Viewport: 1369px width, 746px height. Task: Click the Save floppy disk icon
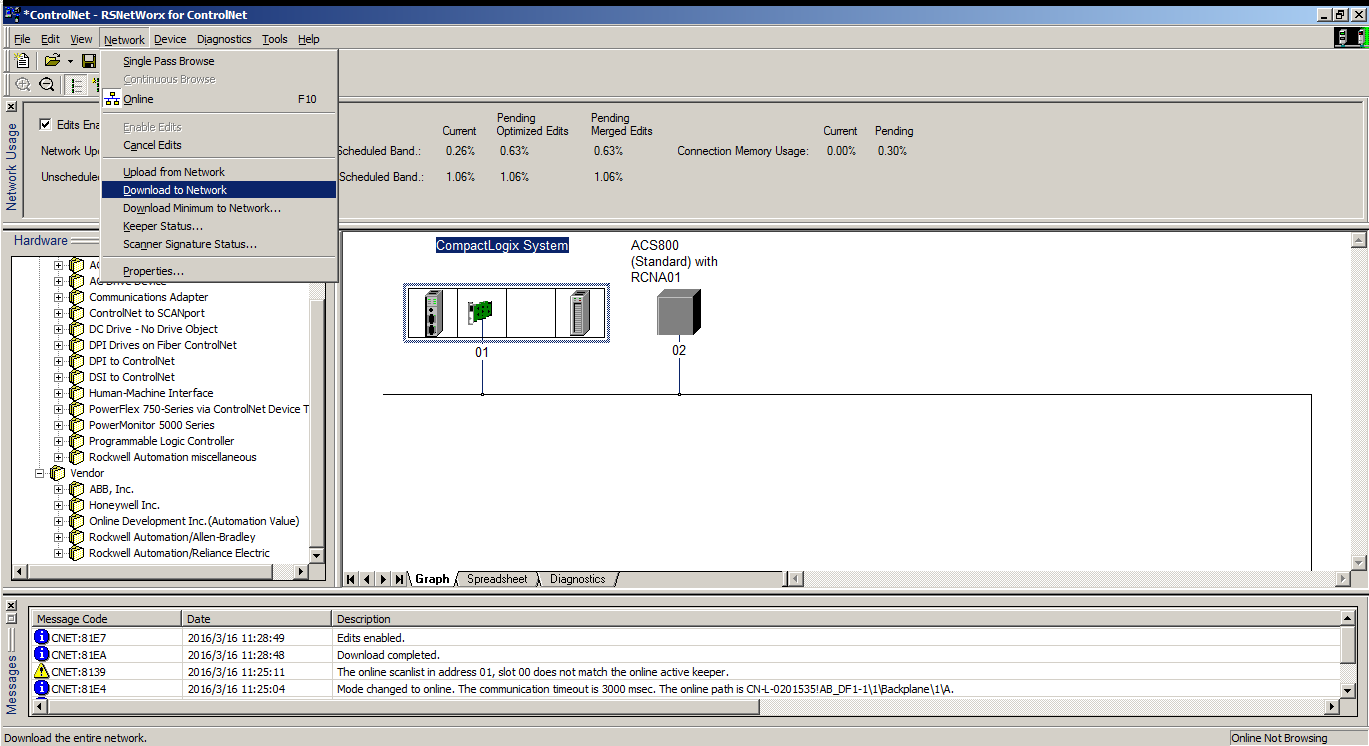(89, 61)
